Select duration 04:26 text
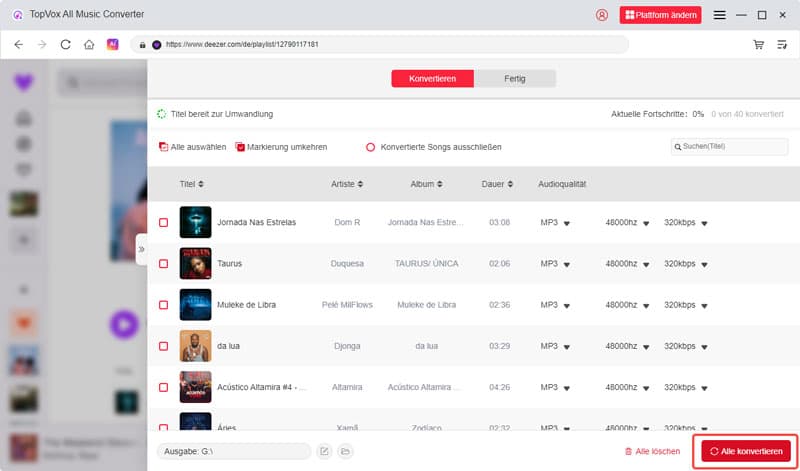Viewport: 800px width, 471px height. (x=499, y=387)
